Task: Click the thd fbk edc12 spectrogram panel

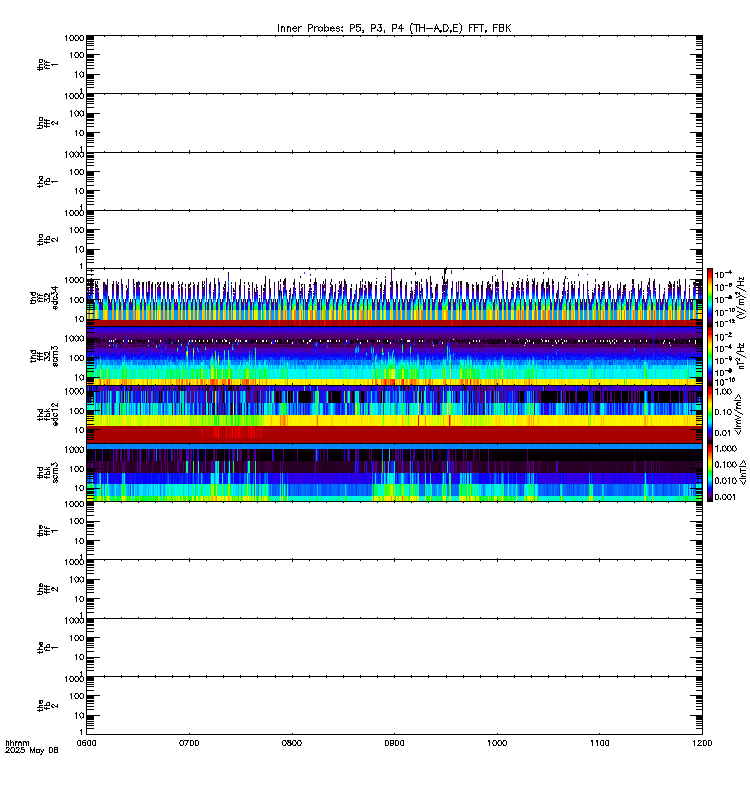Action: click(x=394, y=414)
